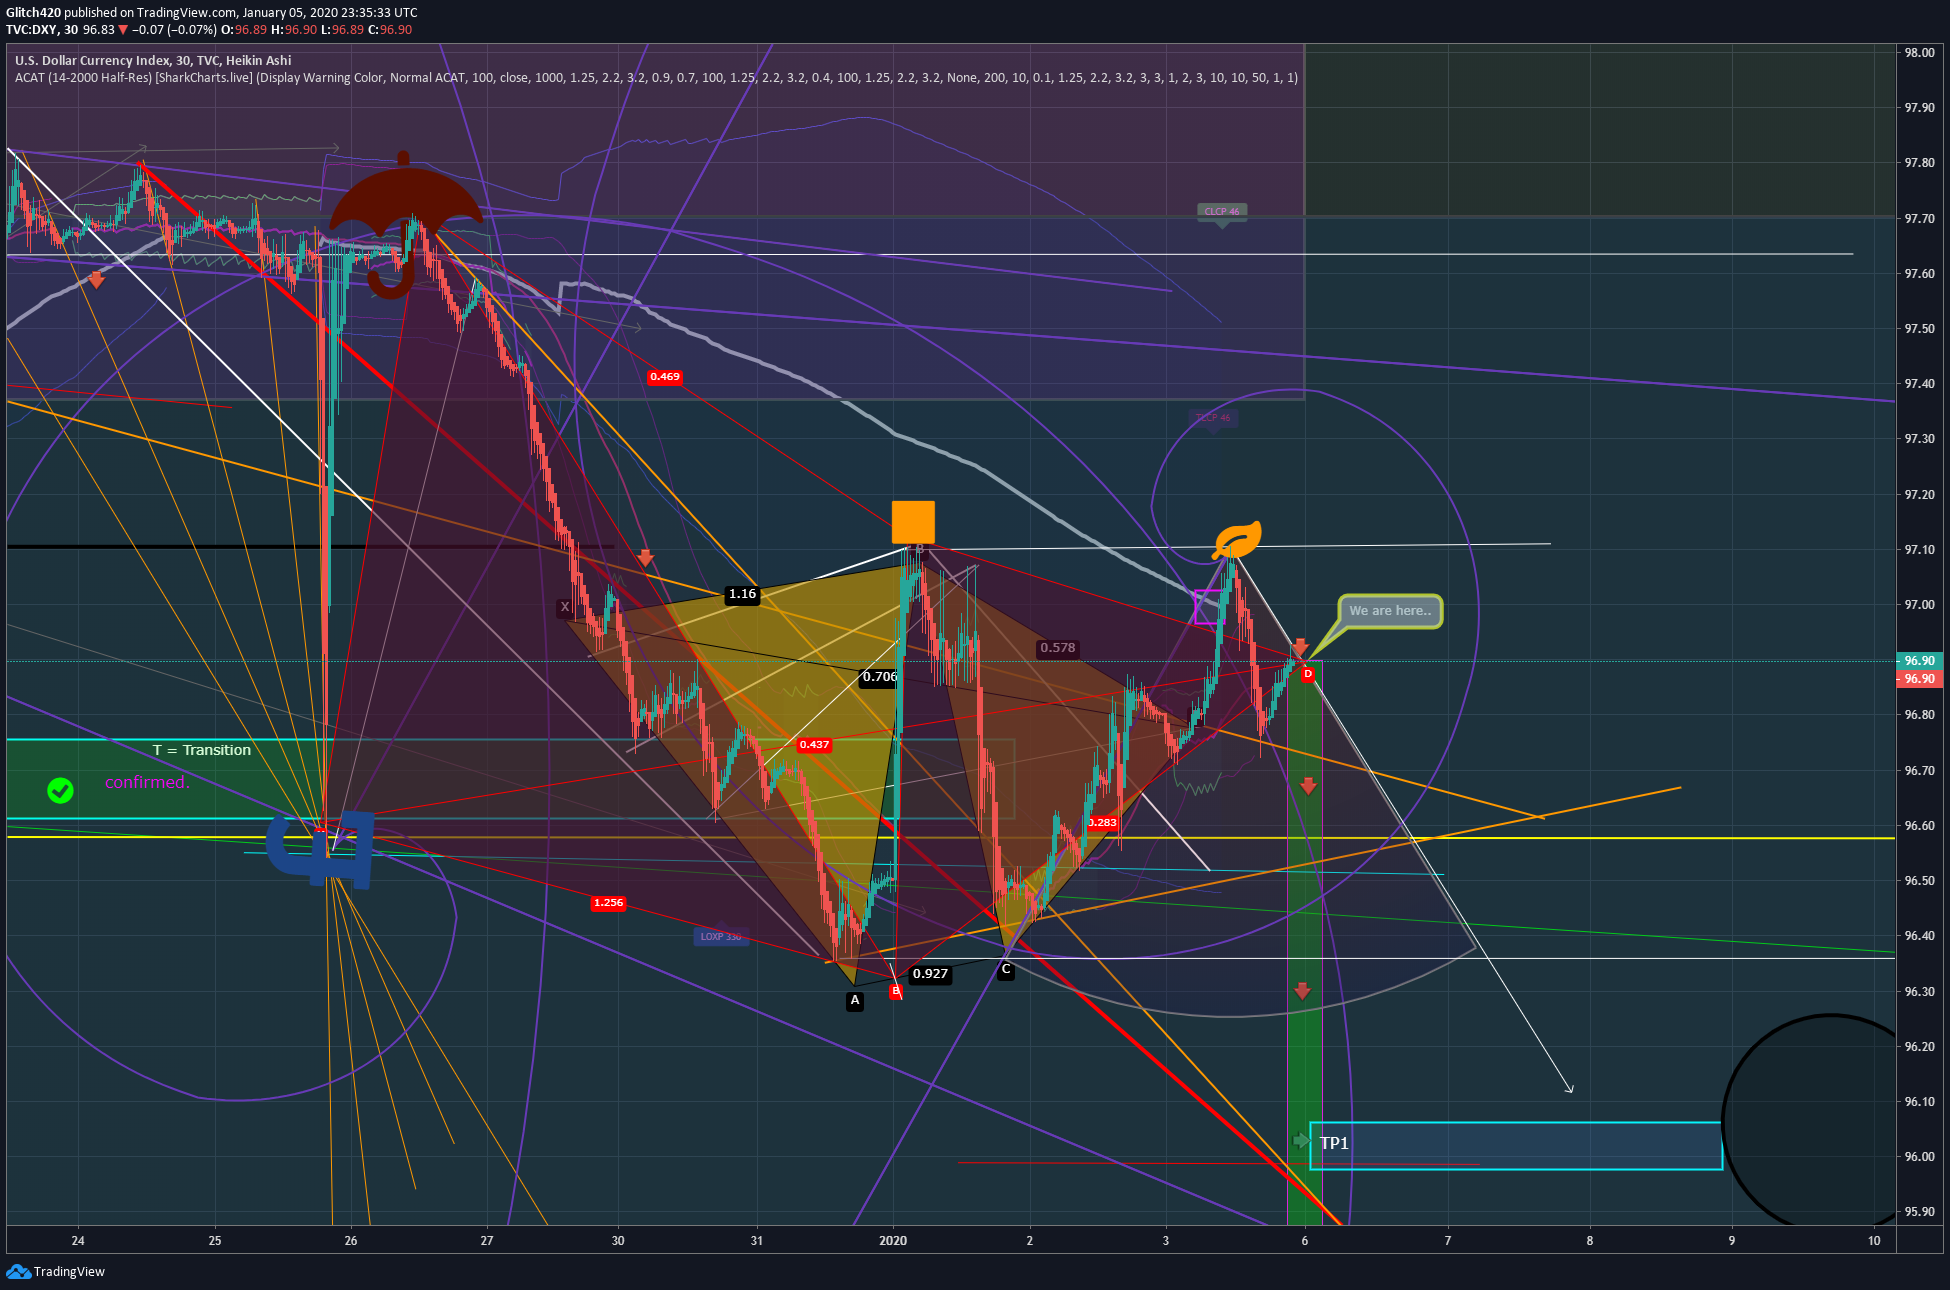Click 96.30 on the price axis
The image size is (1950, 1290).
pos(1919,992)
